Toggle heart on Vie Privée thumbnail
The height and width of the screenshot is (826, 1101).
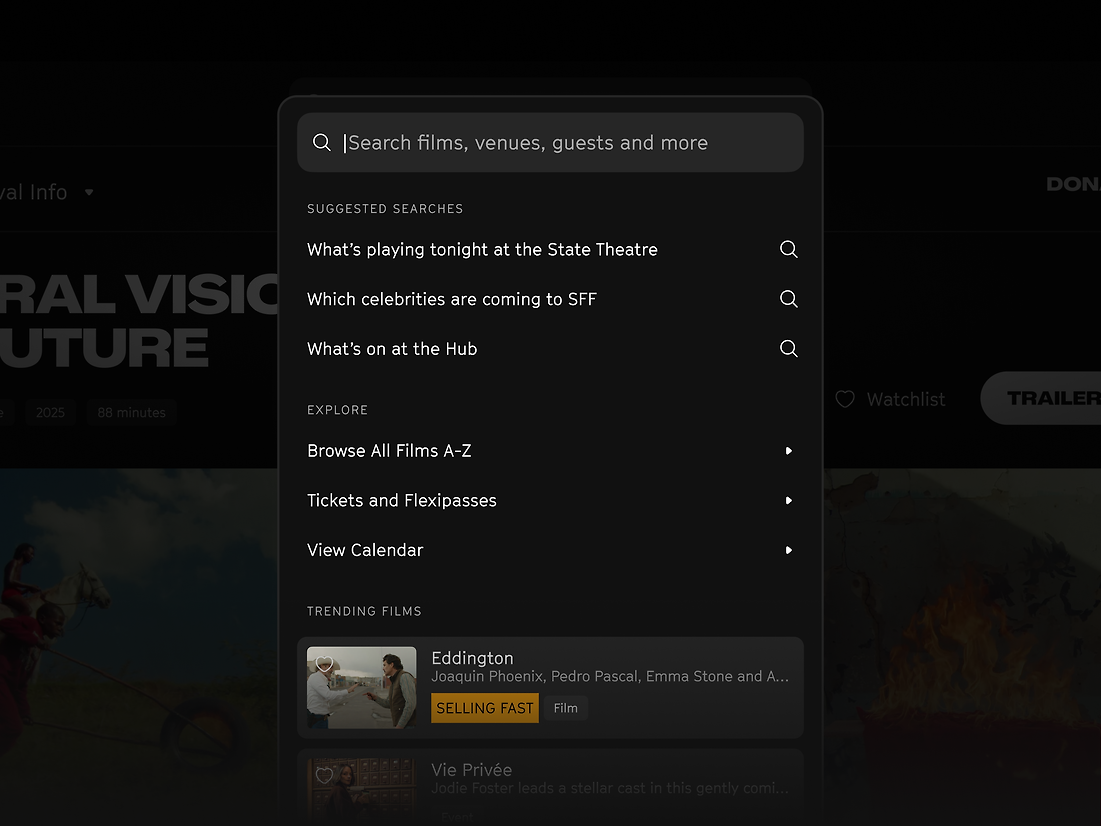(324, 776)
